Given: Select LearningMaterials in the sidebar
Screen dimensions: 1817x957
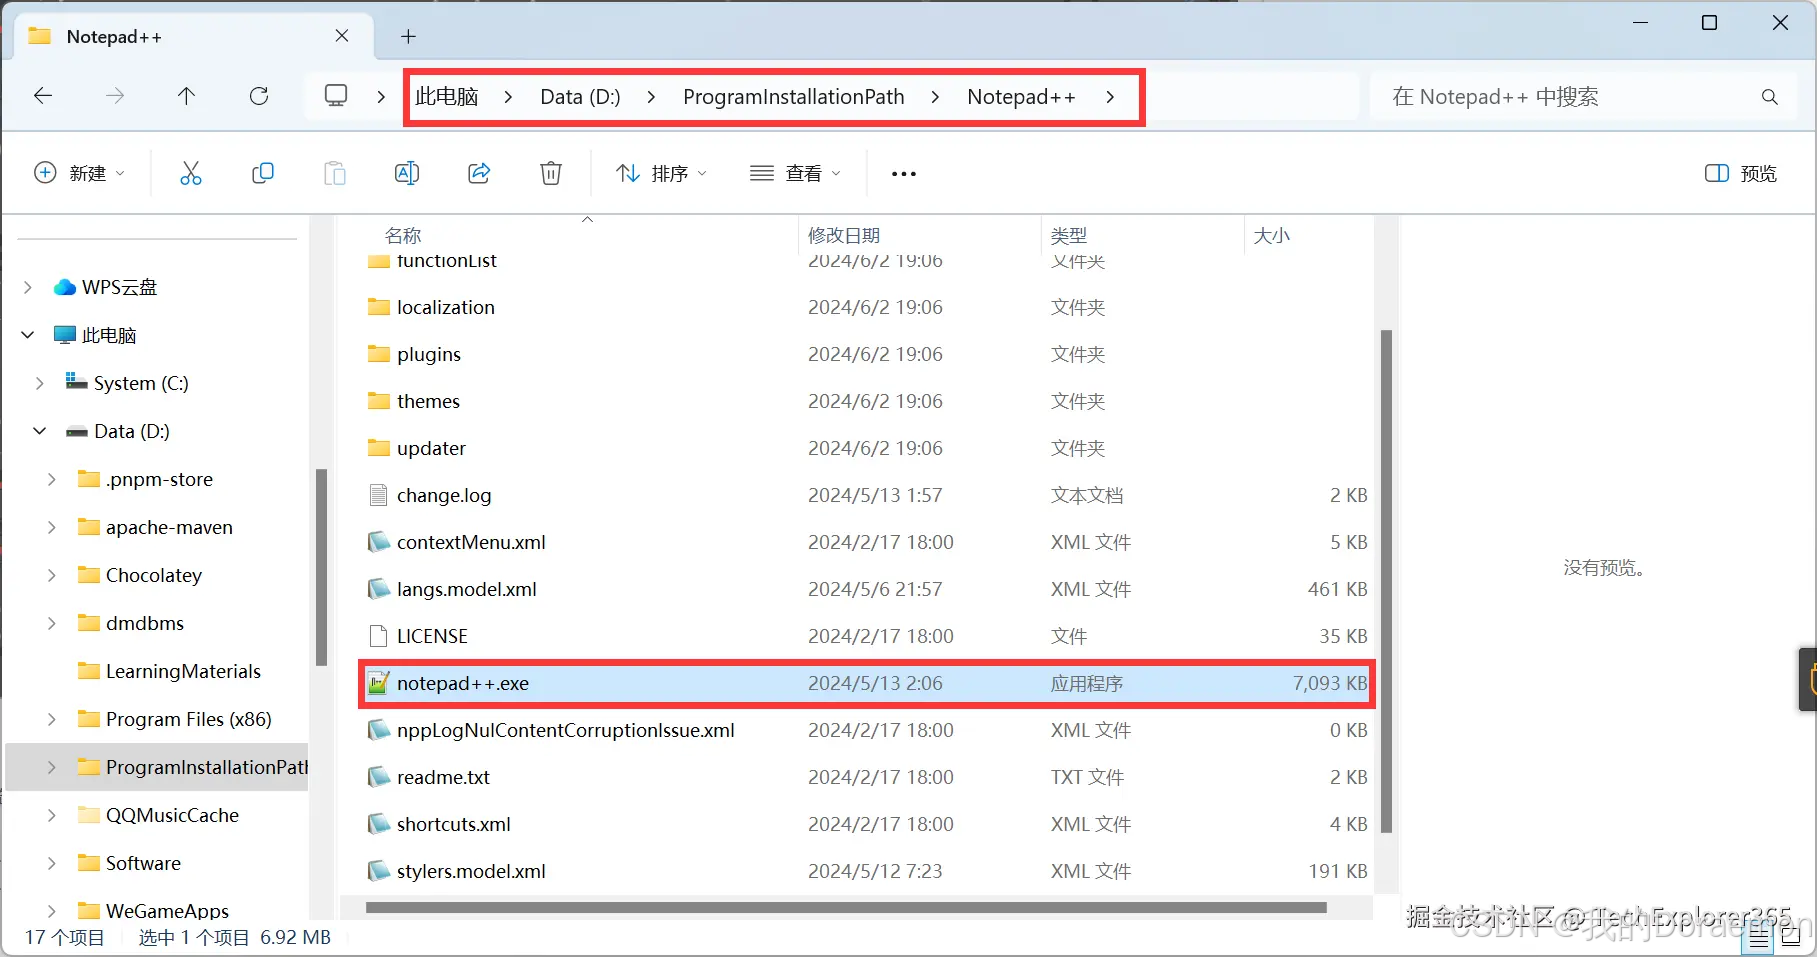Looking at the screenshot, I should [183, 671].
